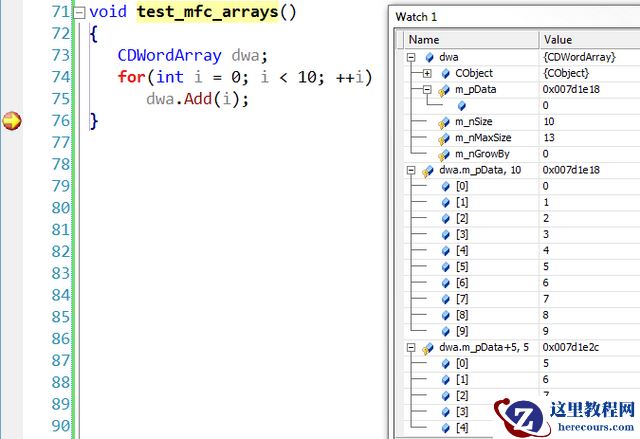Click icon of [6] under dwa.m_pData, 10

446,284
